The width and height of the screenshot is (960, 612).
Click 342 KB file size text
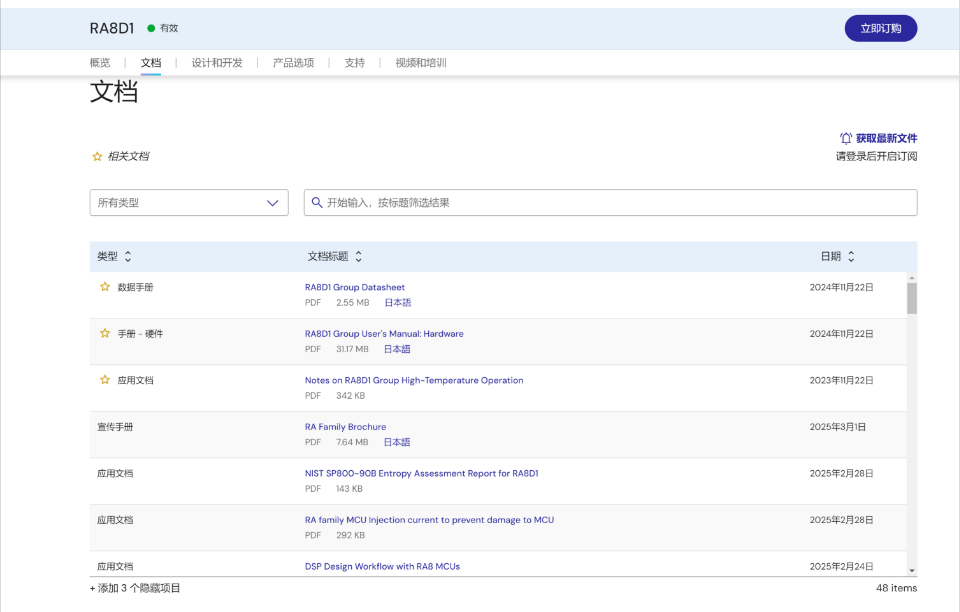350,395
